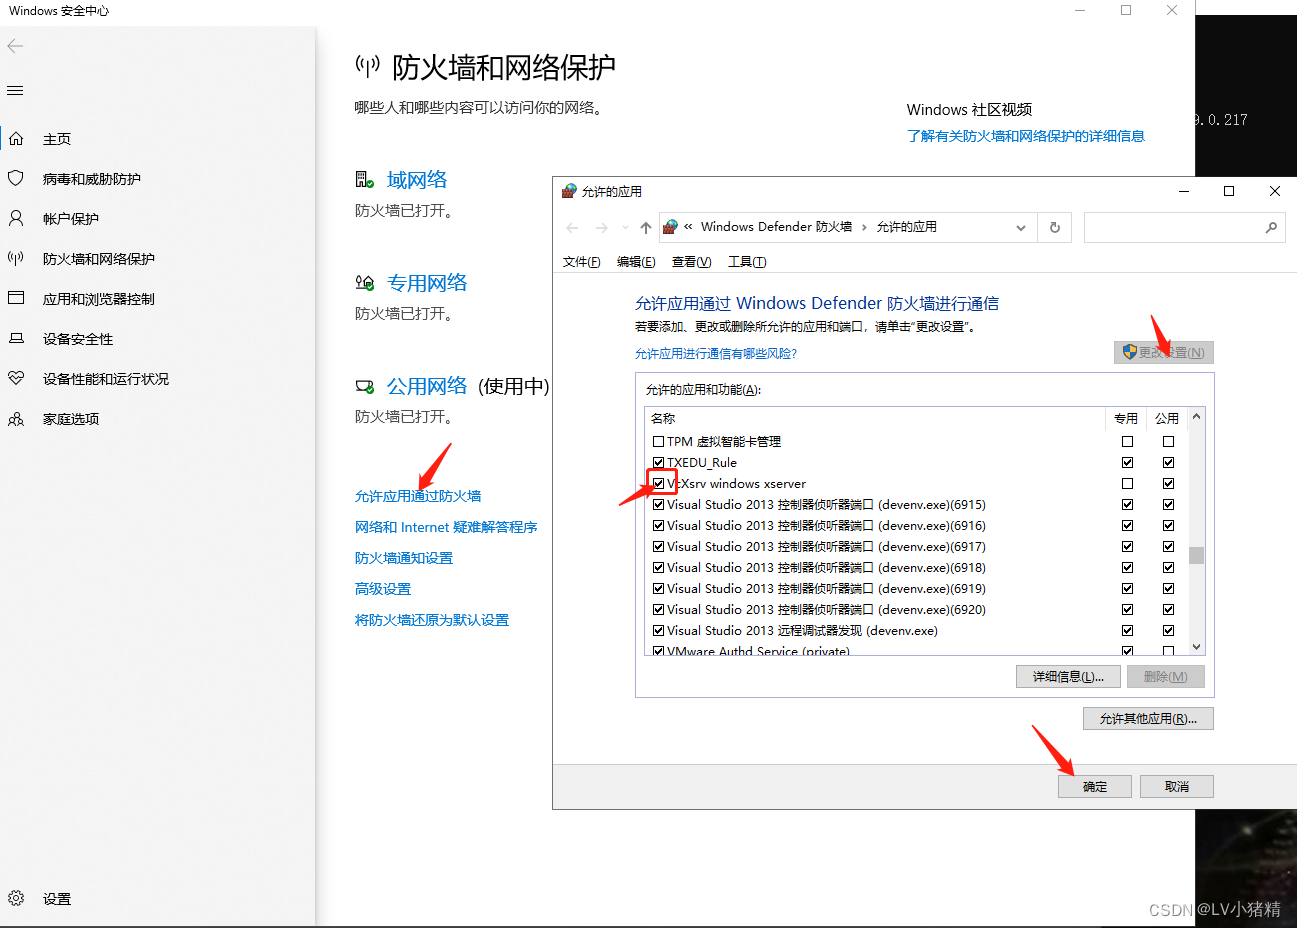Click antenna icon for 防火墙和网络保护 sidebar
Viewport: 1297px width, 928px height.
16,258
